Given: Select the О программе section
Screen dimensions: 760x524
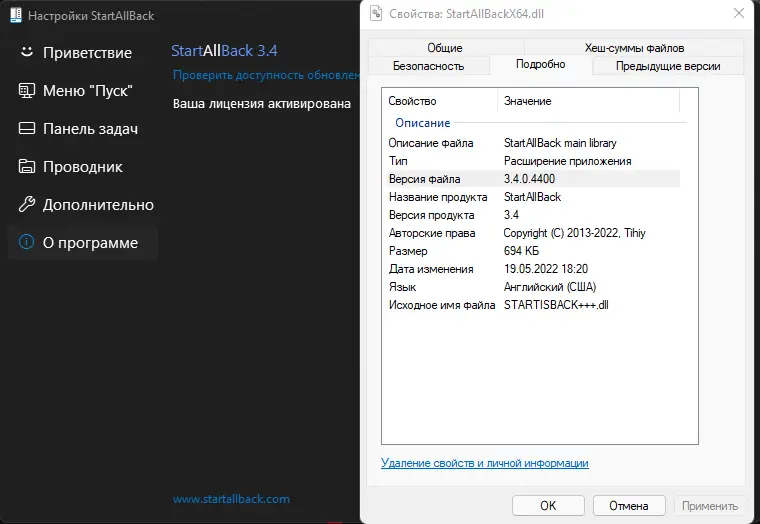Looking at the screenshot, I should 82,242.
